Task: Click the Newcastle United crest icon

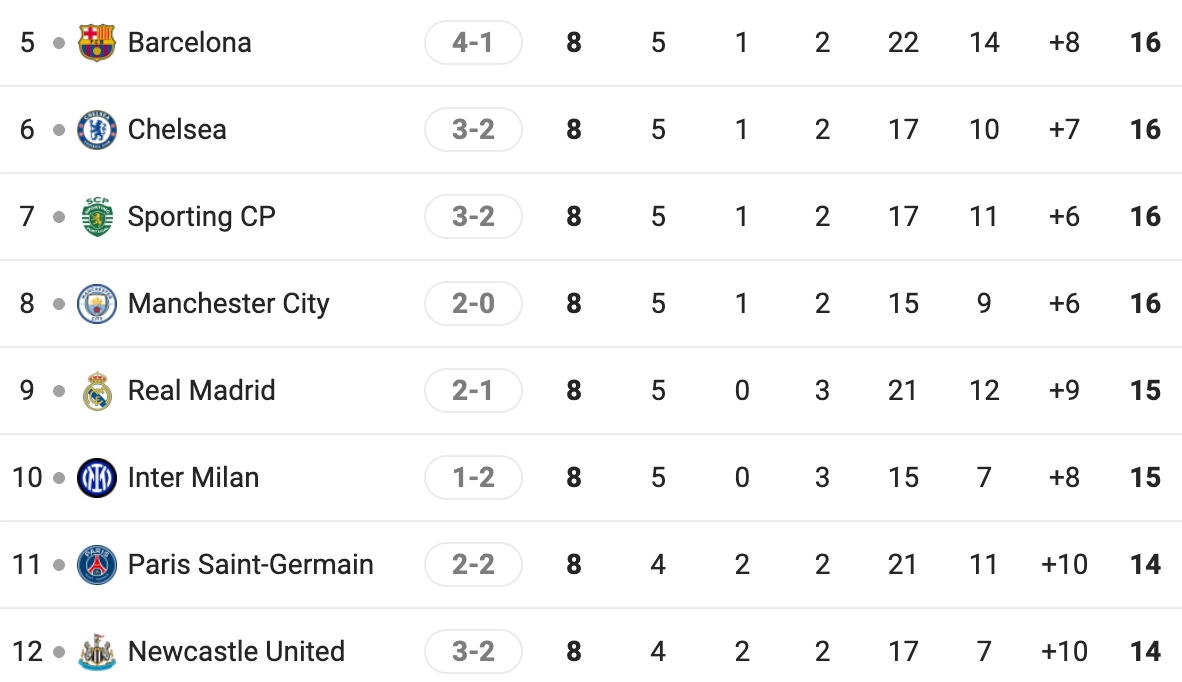Action: tap(97, 652)
